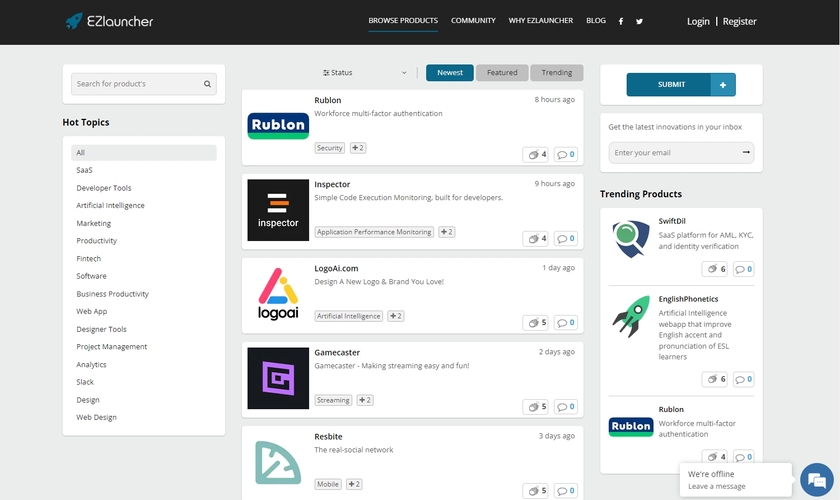The image size is (840, 500).
Task: Open Why EZlauncher page
Action: tap(541, 20)
